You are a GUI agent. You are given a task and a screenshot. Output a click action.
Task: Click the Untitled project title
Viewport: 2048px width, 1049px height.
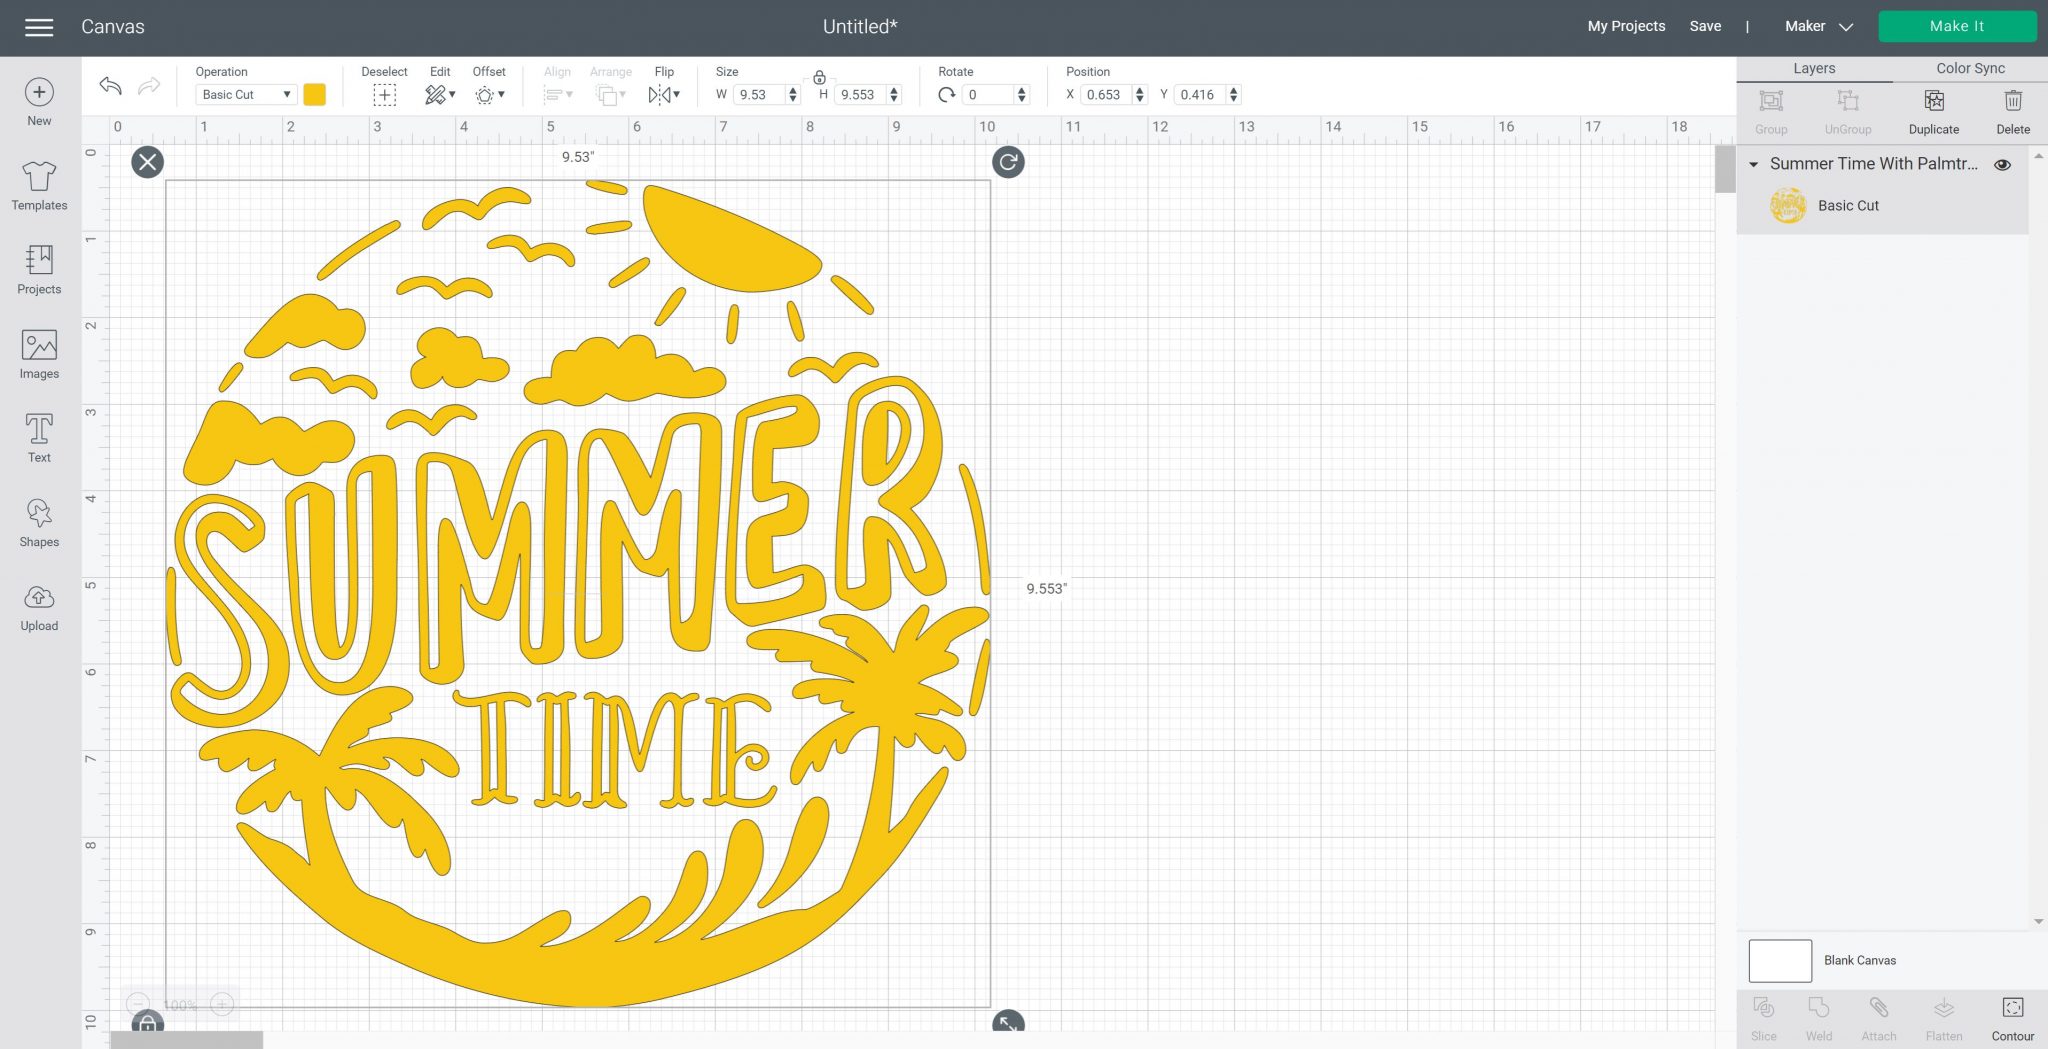860,27
